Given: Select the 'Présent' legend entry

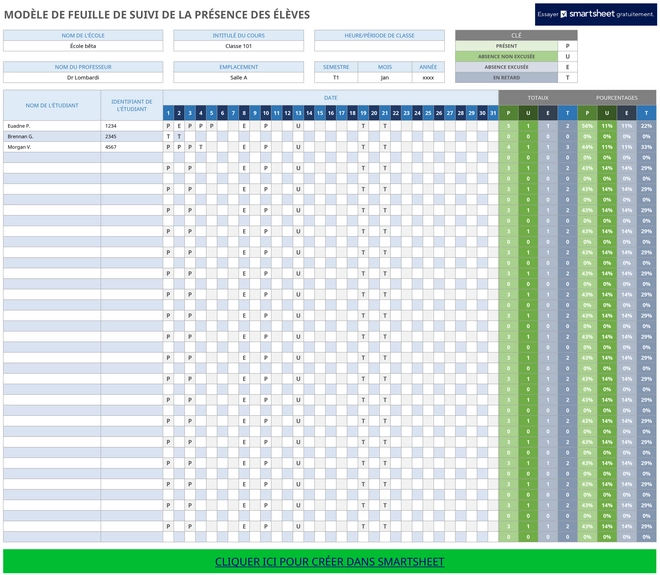Looking at the screenshot, I should click(506, 46).
